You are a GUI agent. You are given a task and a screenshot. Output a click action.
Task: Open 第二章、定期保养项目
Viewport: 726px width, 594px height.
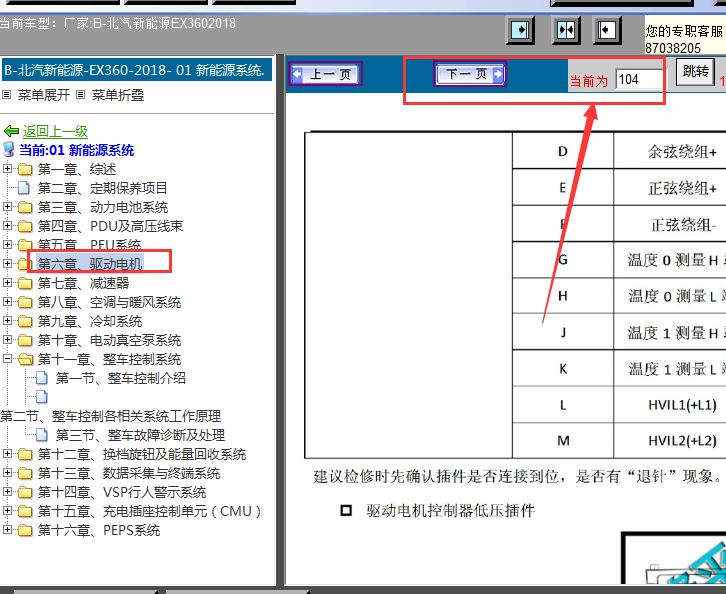(x=102, y=188)
